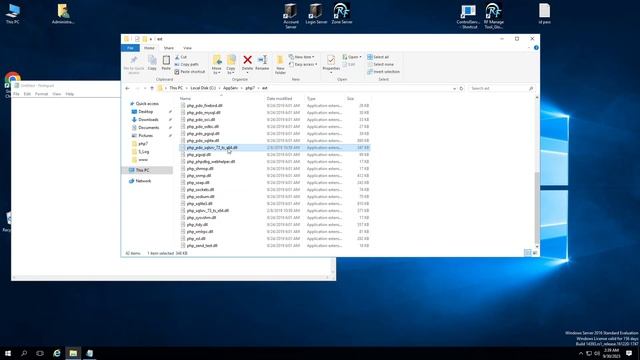This screenshot has height=360, width=640.
Task: Click the New folder icon
Action: point(280,60)
